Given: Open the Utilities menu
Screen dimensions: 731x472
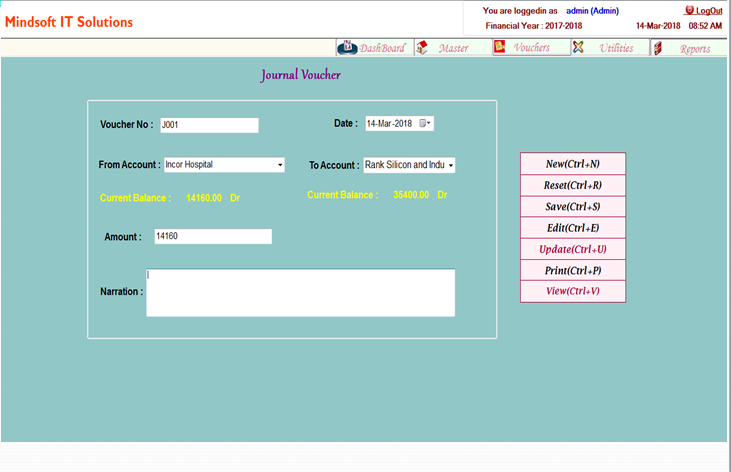Looking at the screenshot, I should tap(610, 48).
